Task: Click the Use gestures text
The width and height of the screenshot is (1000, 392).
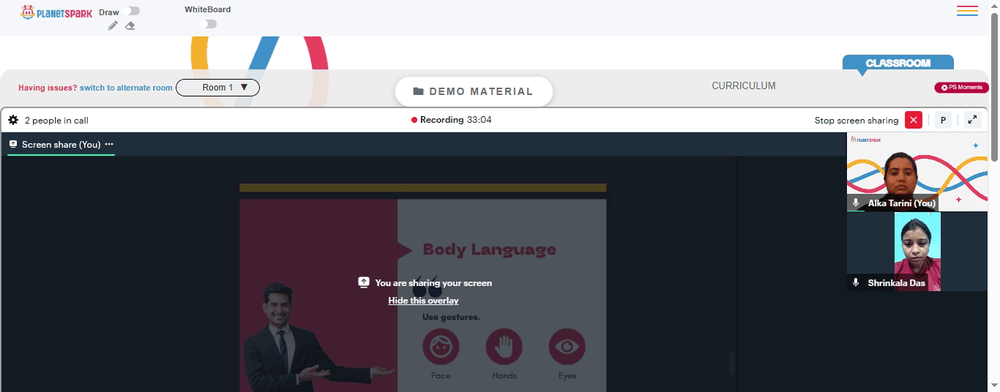Action: pos(451,317)
